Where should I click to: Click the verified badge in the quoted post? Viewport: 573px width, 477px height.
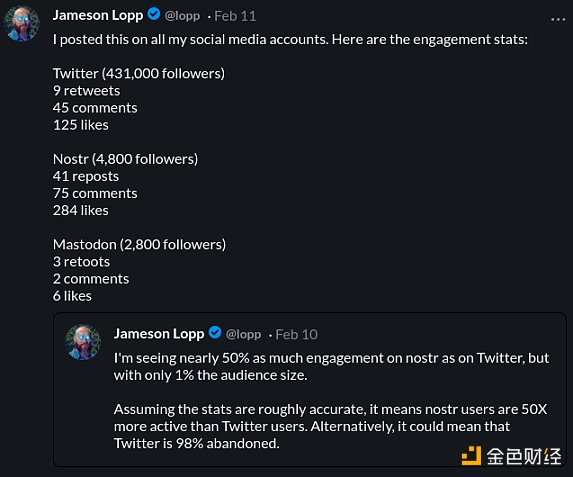[x=215, y=333]
